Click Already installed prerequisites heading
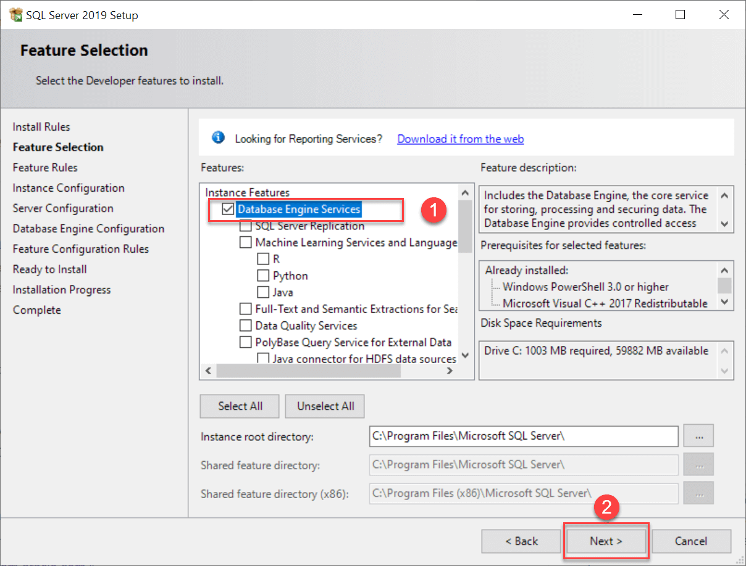 click(x=527, y=270)
